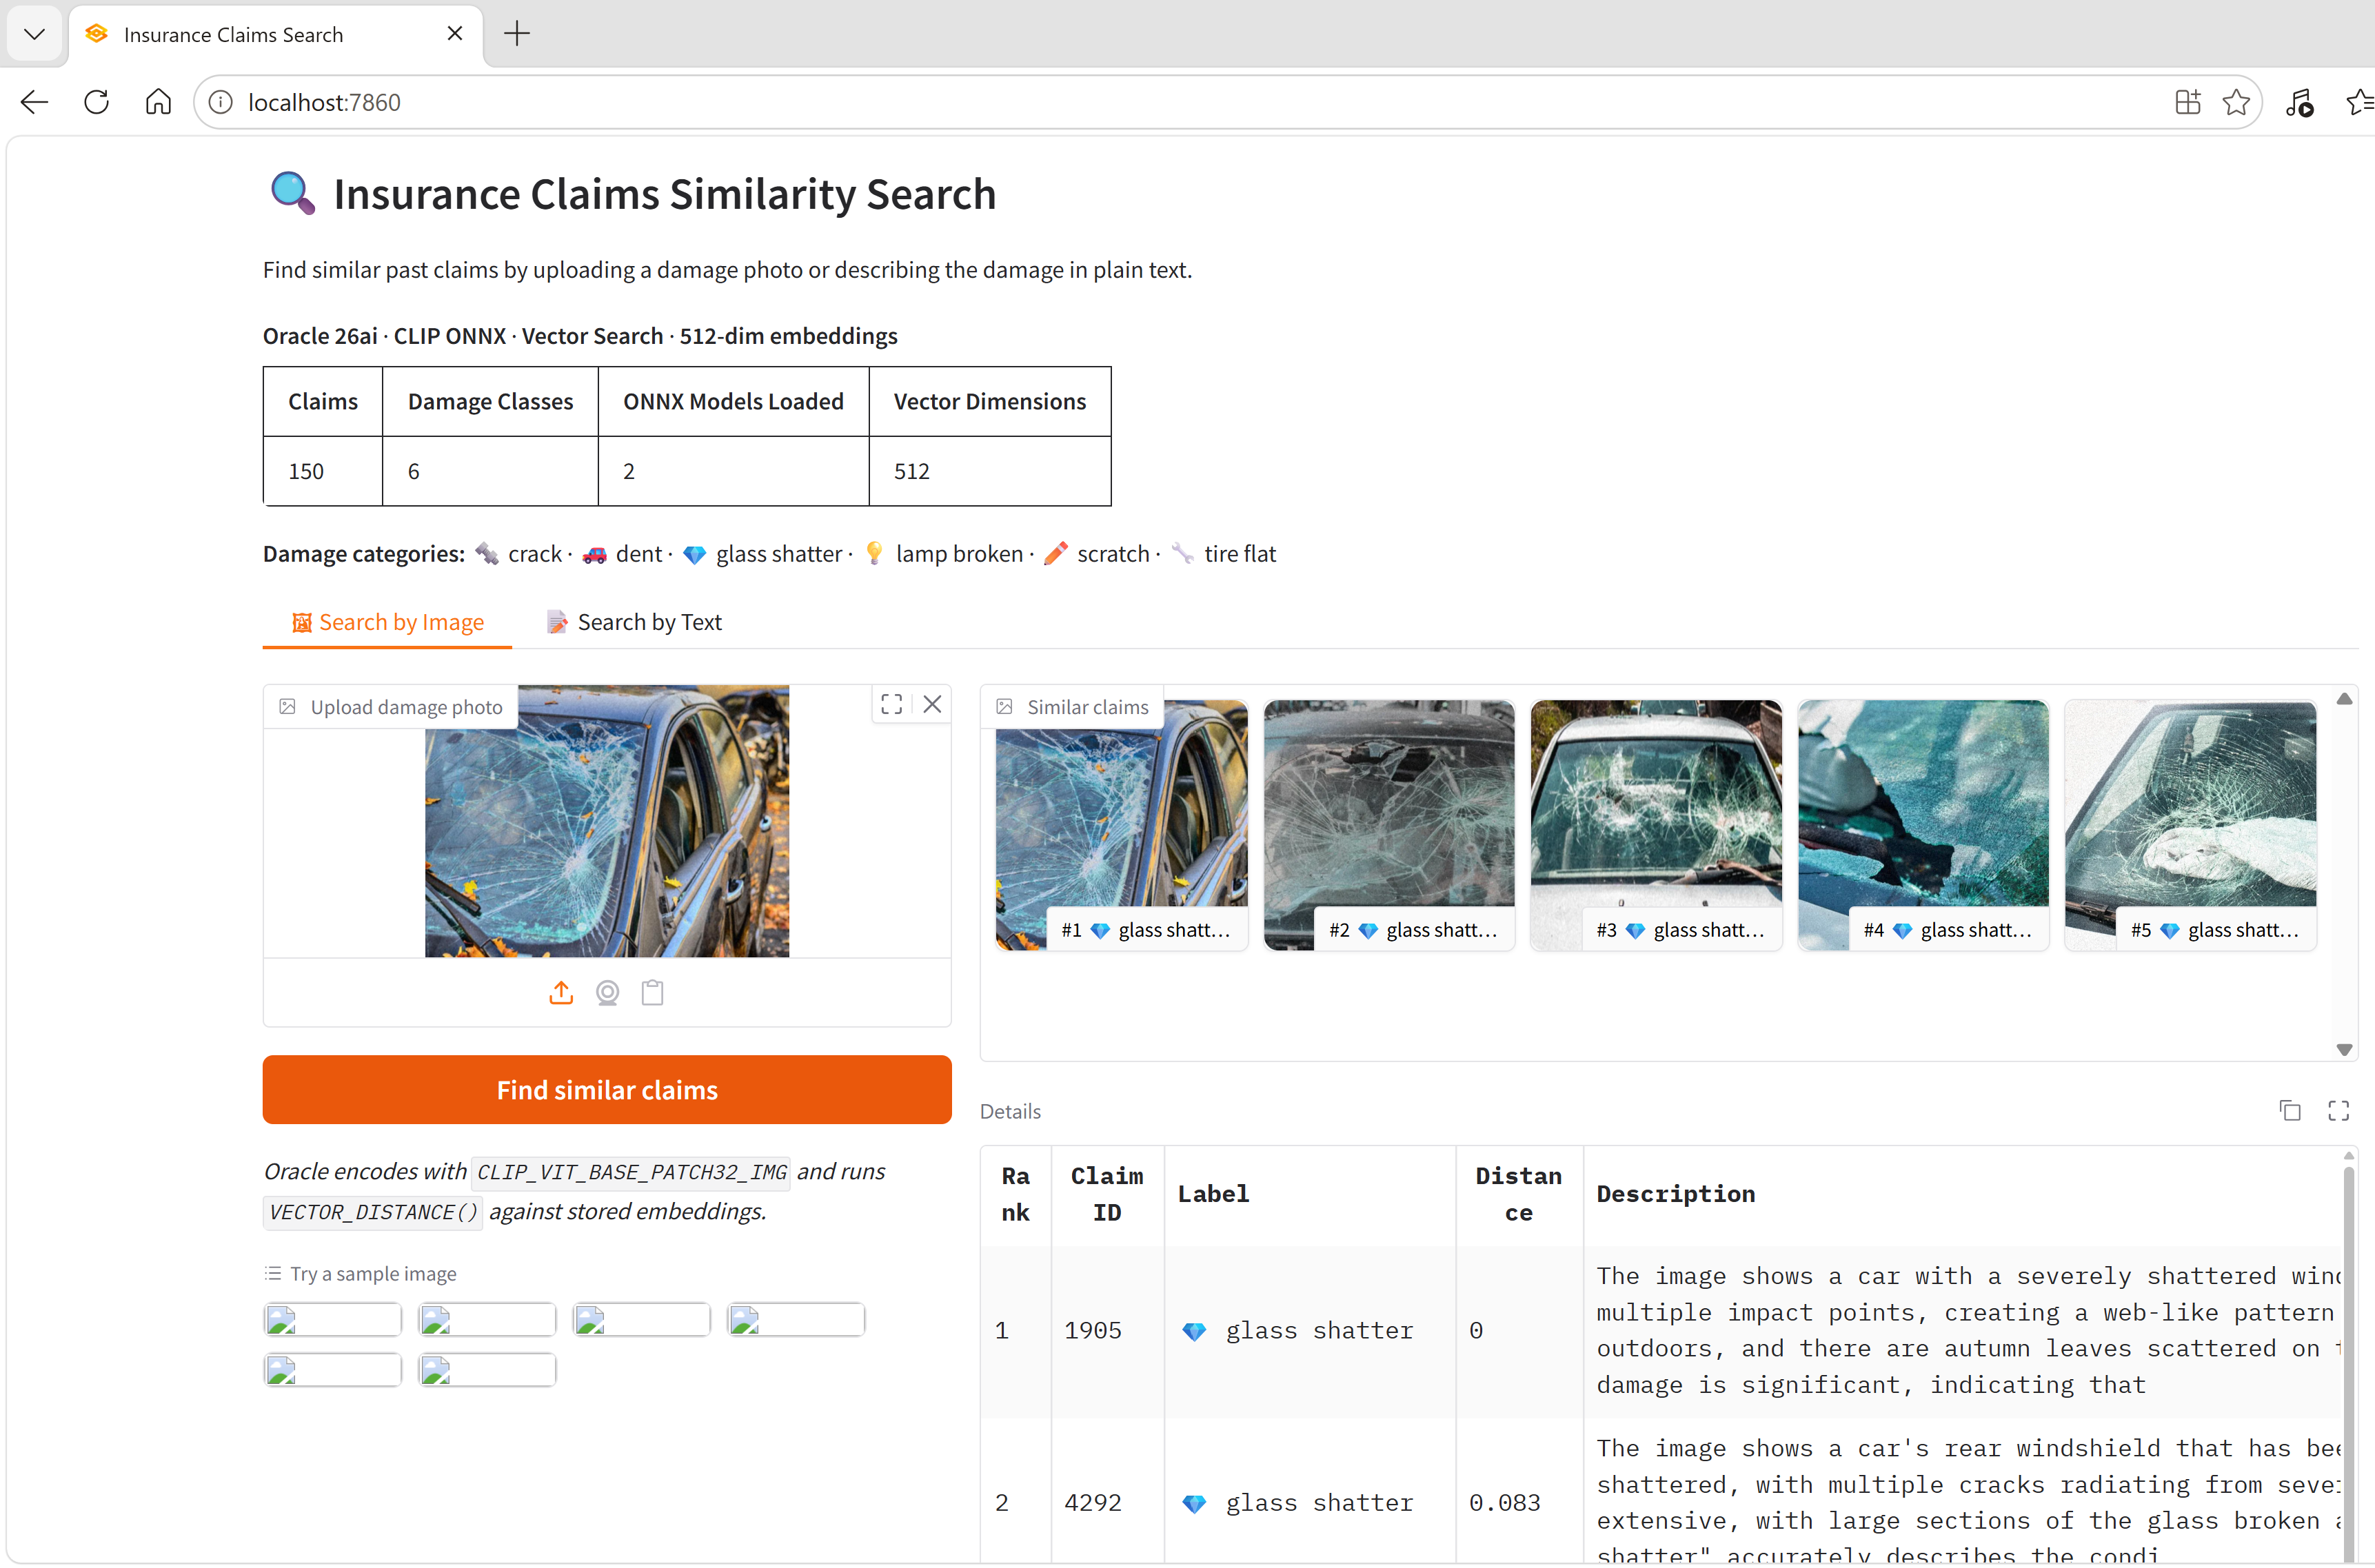The image size is (2375, 1568).
Task: Open the browser apps grid icon
Action: [x=2188, y=102]
